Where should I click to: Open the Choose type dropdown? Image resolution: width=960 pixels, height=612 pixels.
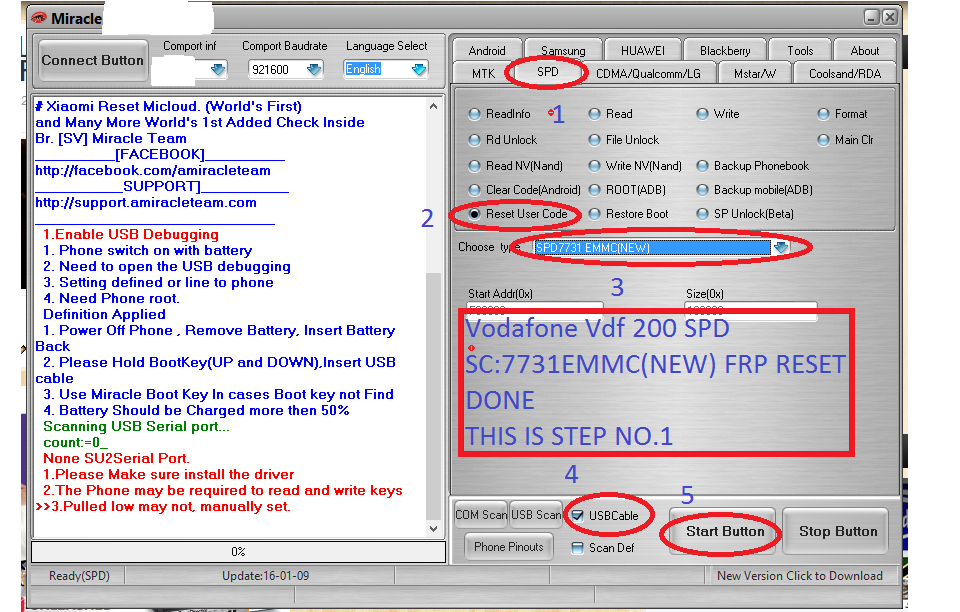(x=783, y=246)
